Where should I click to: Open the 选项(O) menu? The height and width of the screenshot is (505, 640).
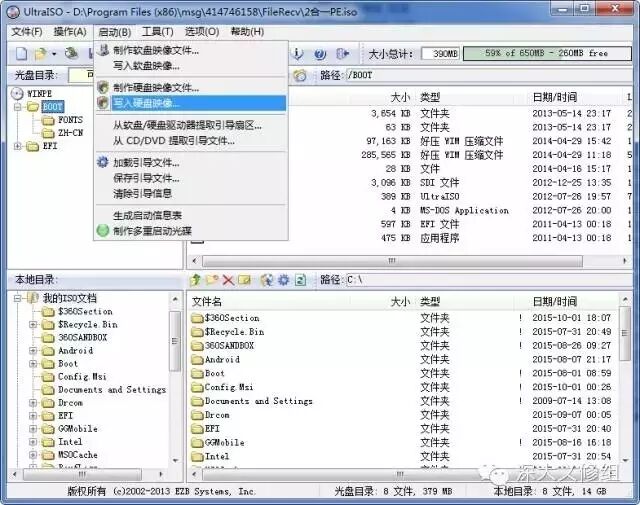[202, 31]
